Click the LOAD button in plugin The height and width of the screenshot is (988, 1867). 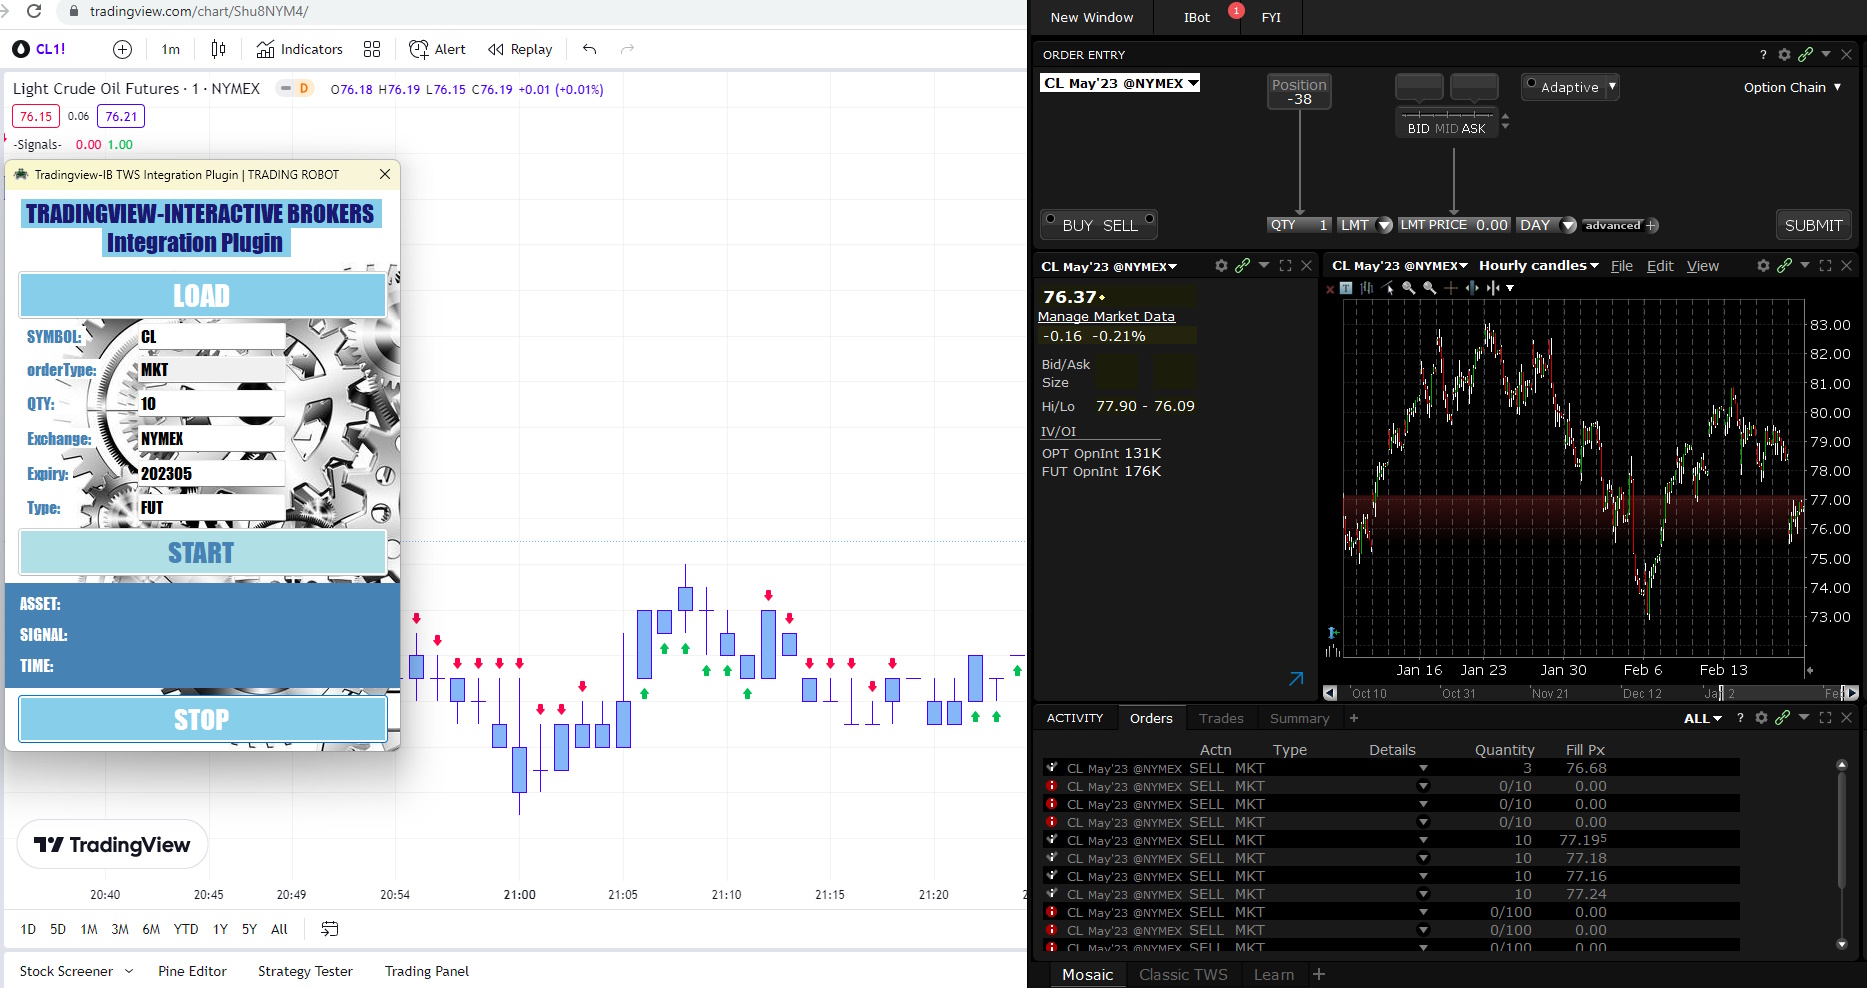coord(202,295)
